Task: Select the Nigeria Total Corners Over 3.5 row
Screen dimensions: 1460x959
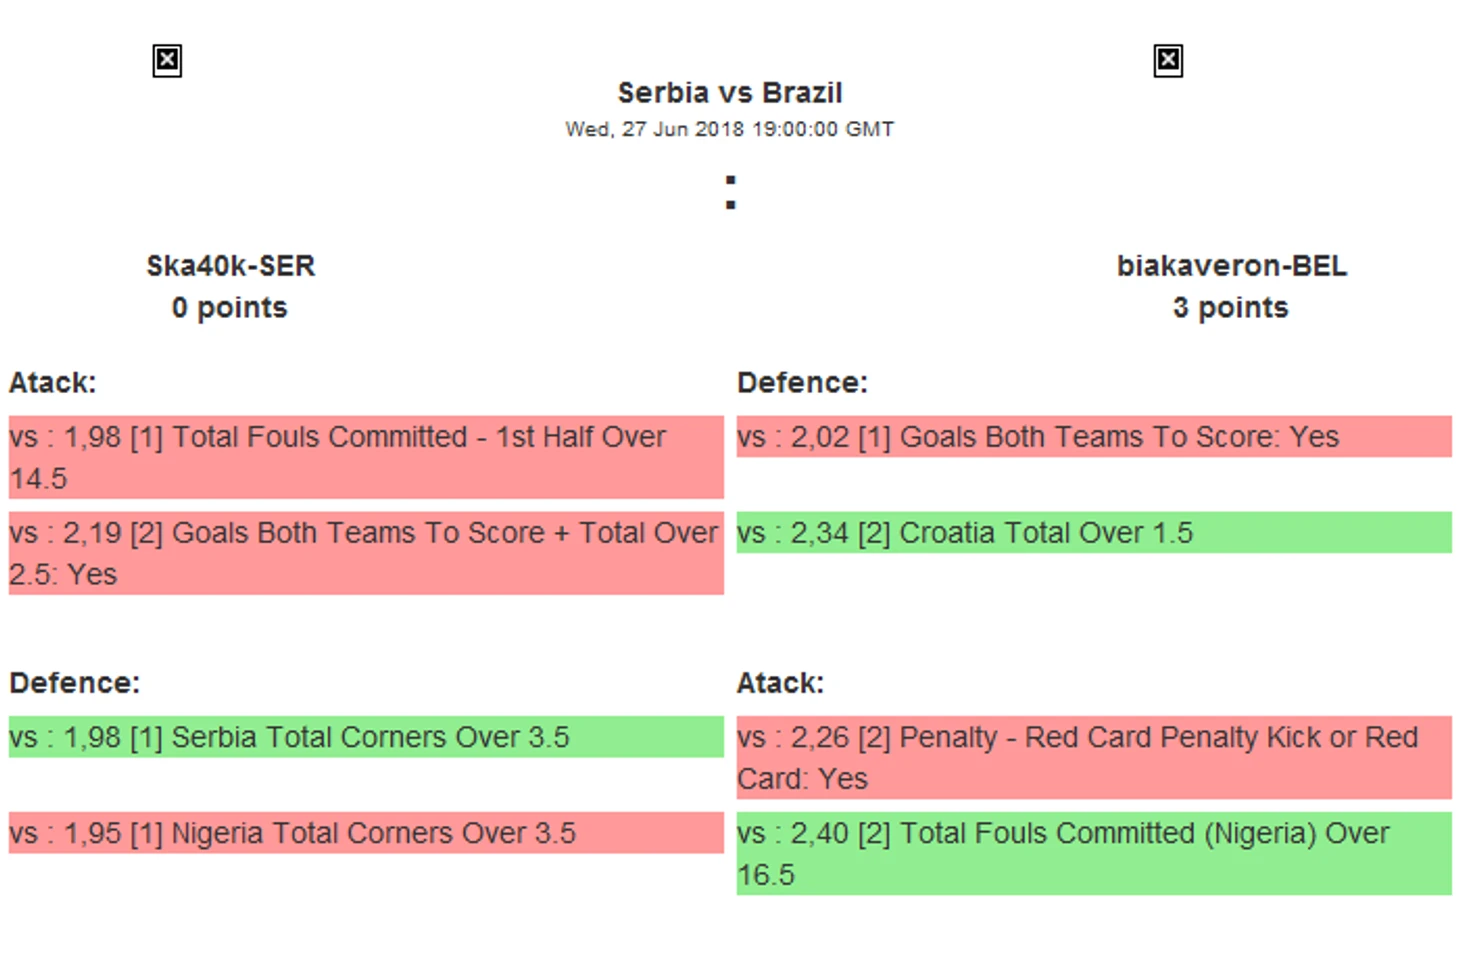Action: [365, 833]
